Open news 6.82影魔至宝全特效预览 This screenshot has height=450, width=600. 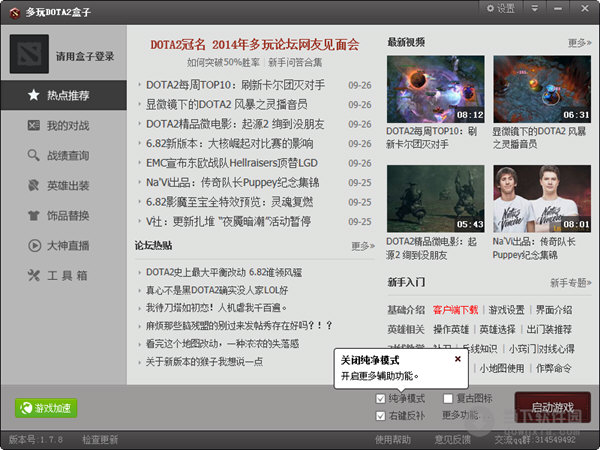229,202
